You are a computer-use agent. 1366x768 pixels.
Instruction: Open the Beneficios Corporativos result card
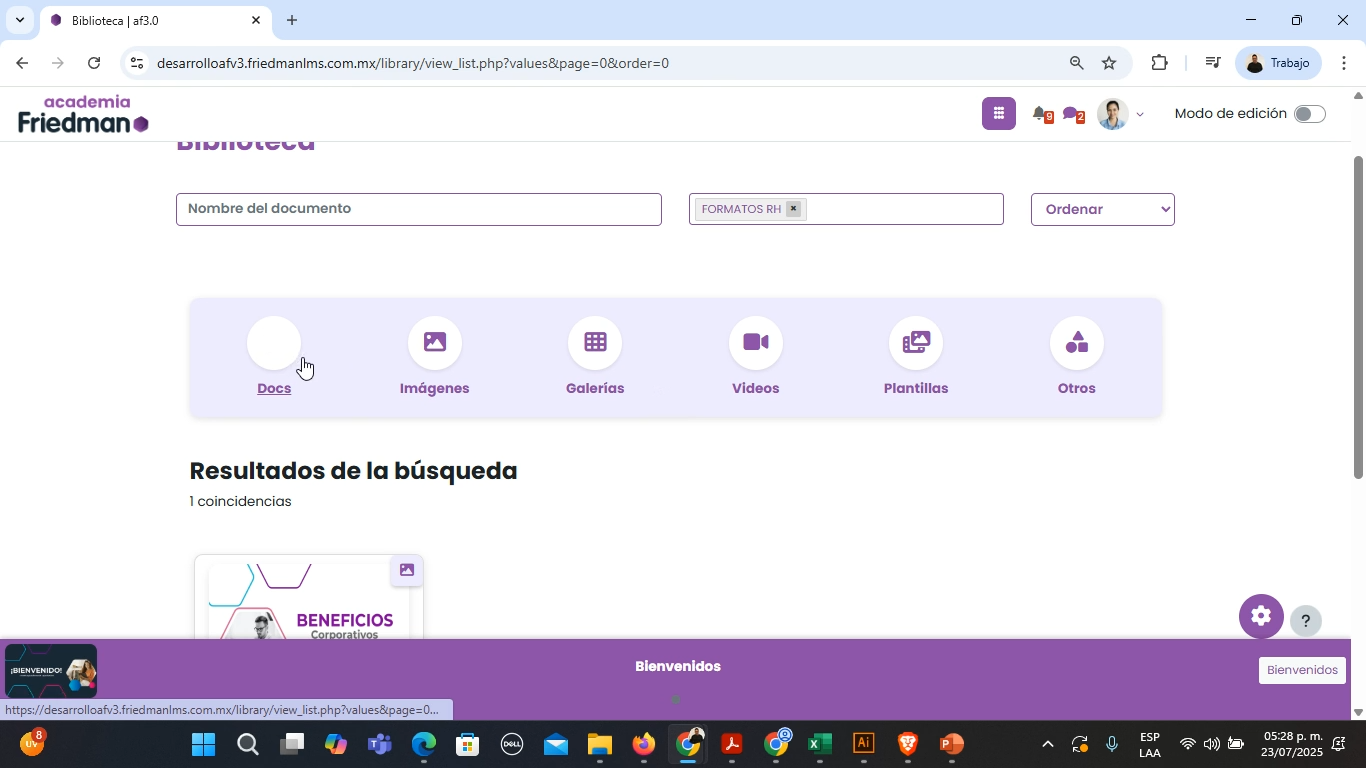coord(309,596)
